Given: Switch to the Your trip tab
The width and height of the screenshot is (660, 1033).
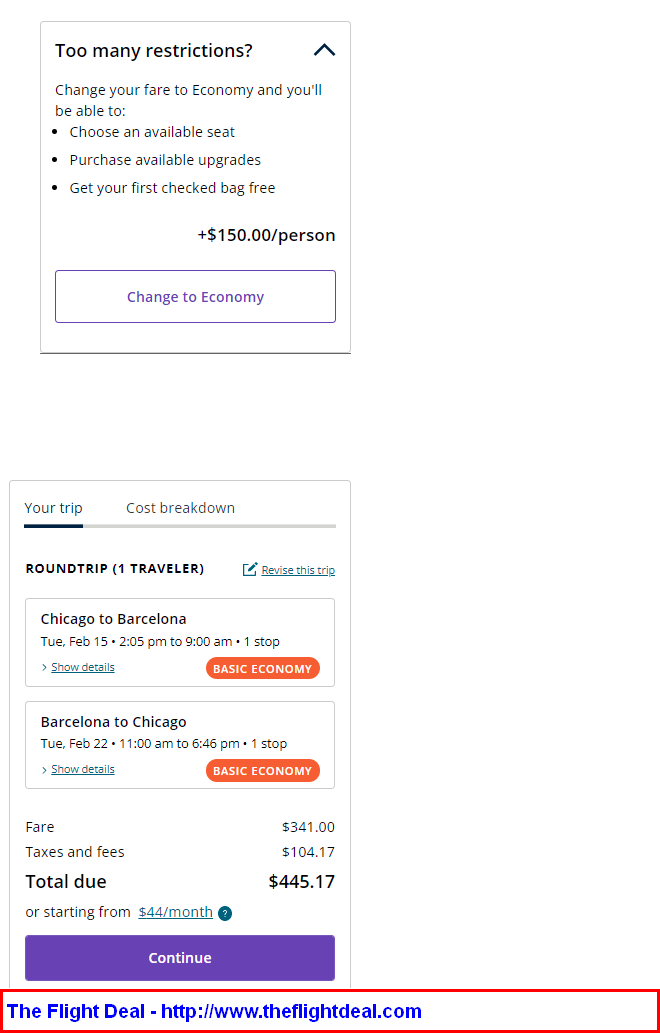Looking at the screenshot, I should pyautogui.click(x=53, y=508).
